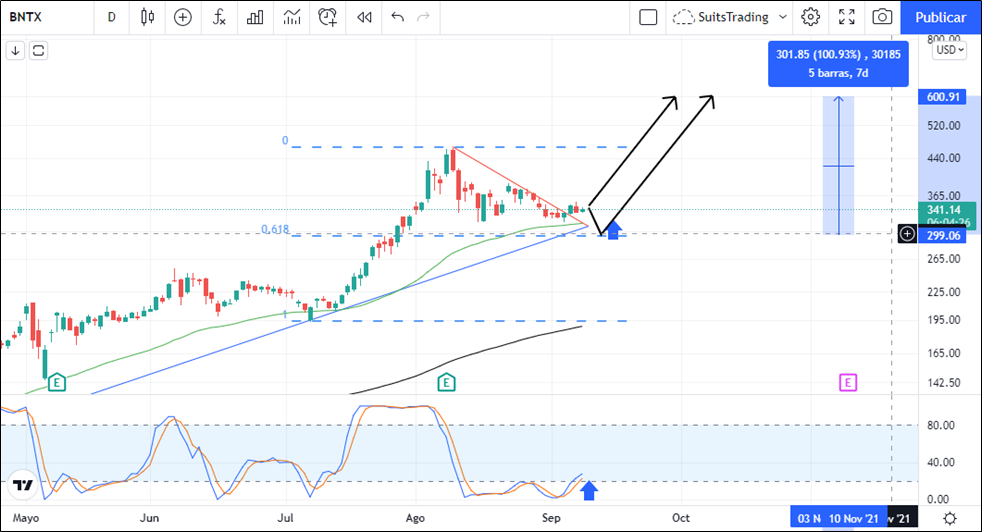Image resolution: width=982 pixels, height=532 pixels.
Task: Open the indicator templates icon
Action: pyautogui.click(x=291, y=17)
